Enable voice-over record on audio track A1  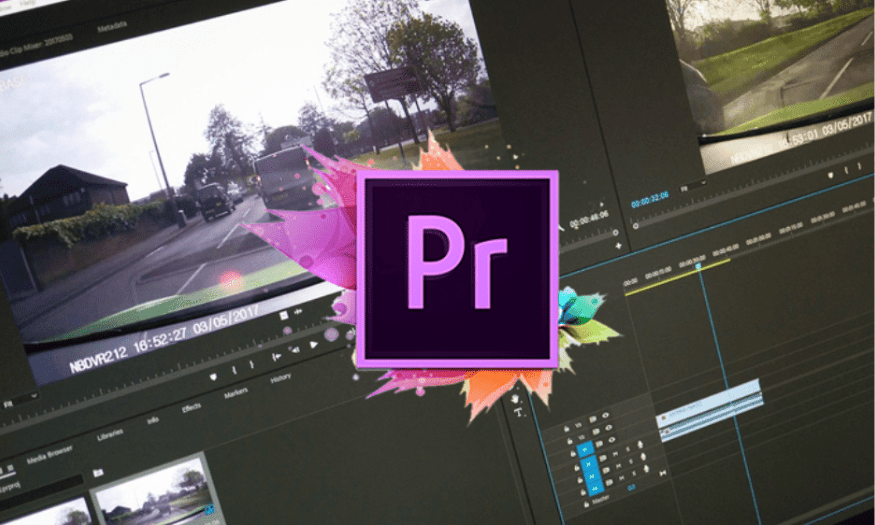coord(640,445)
